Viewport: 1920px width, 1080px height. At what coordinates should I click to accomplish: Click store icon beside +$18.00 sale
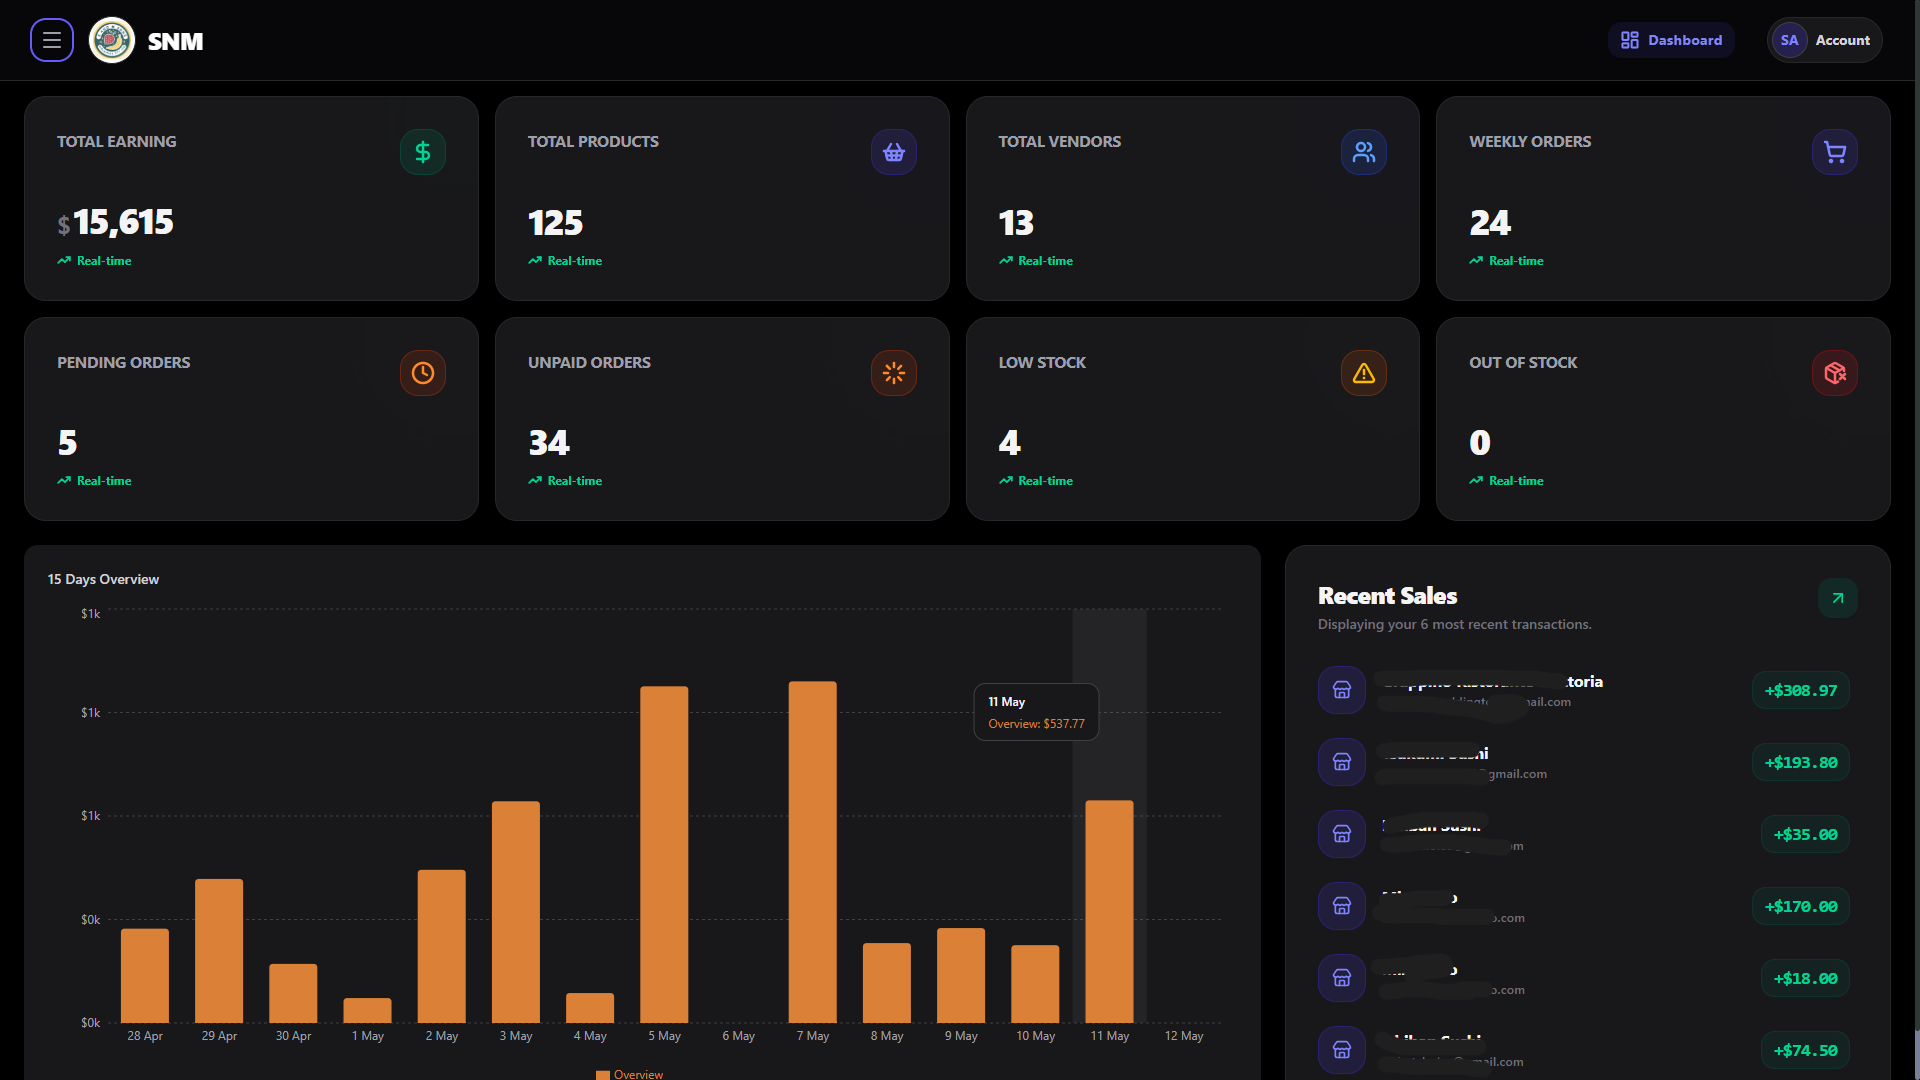1342,978
